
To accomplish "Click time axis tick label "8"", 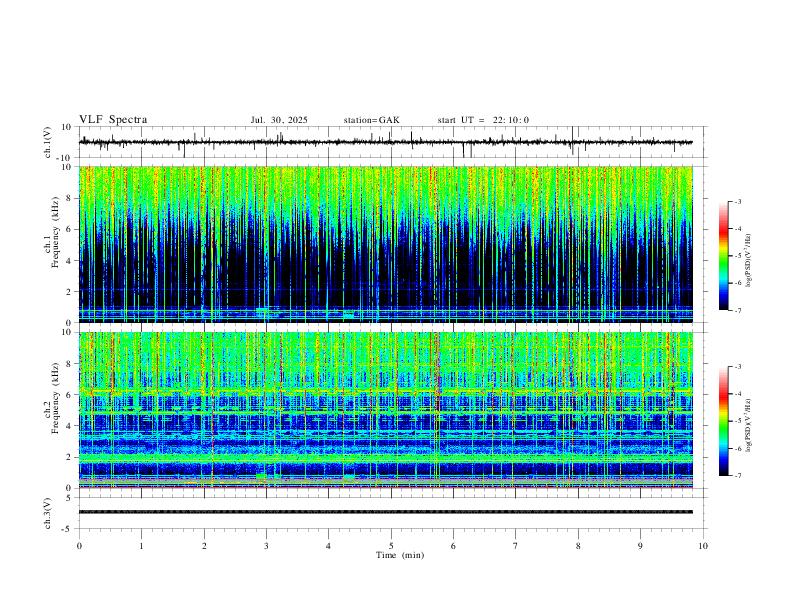I will 578,546.
